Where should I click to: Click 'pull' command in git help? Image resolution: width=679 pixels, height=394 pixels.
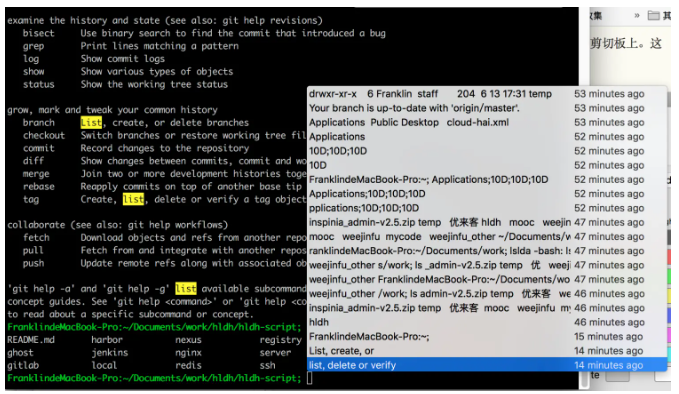tap(33, 251)
